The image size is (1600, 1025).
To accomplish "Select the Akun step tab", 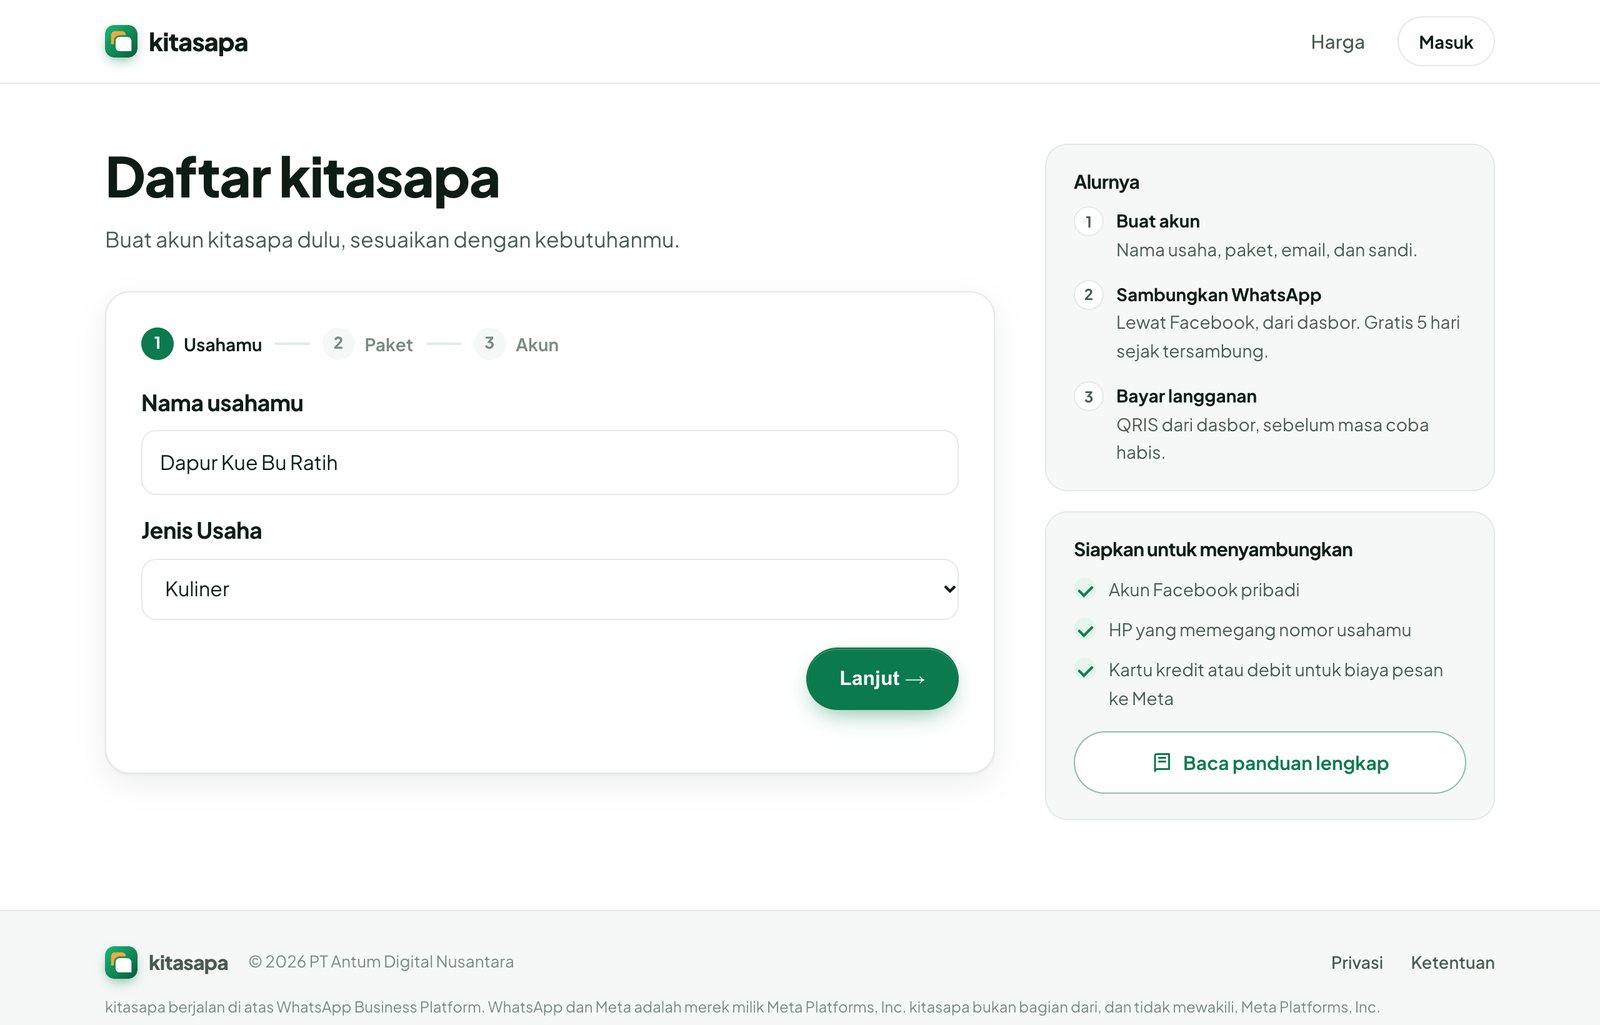I will coord(516,344).
